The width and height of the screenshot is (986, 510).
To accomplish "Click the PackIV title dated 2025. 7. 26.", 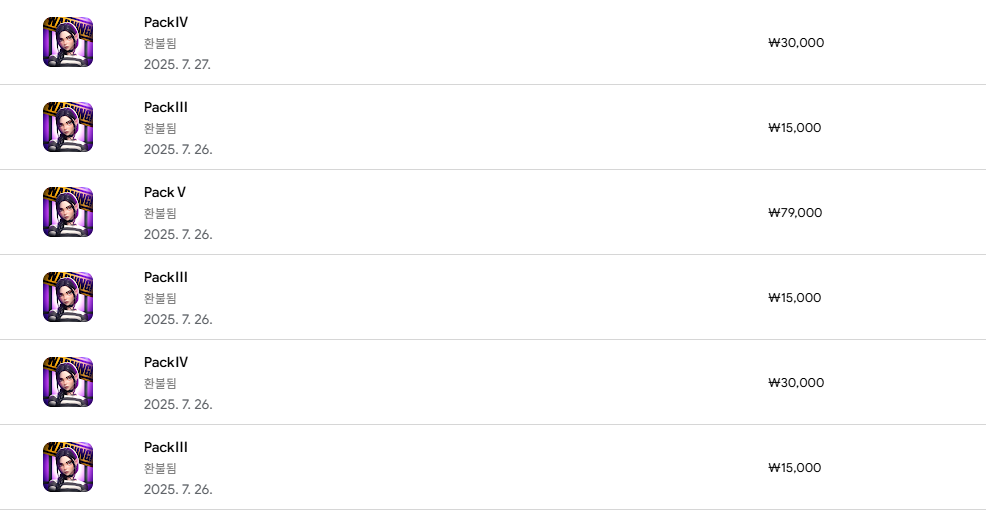I will tap(166, 362).
